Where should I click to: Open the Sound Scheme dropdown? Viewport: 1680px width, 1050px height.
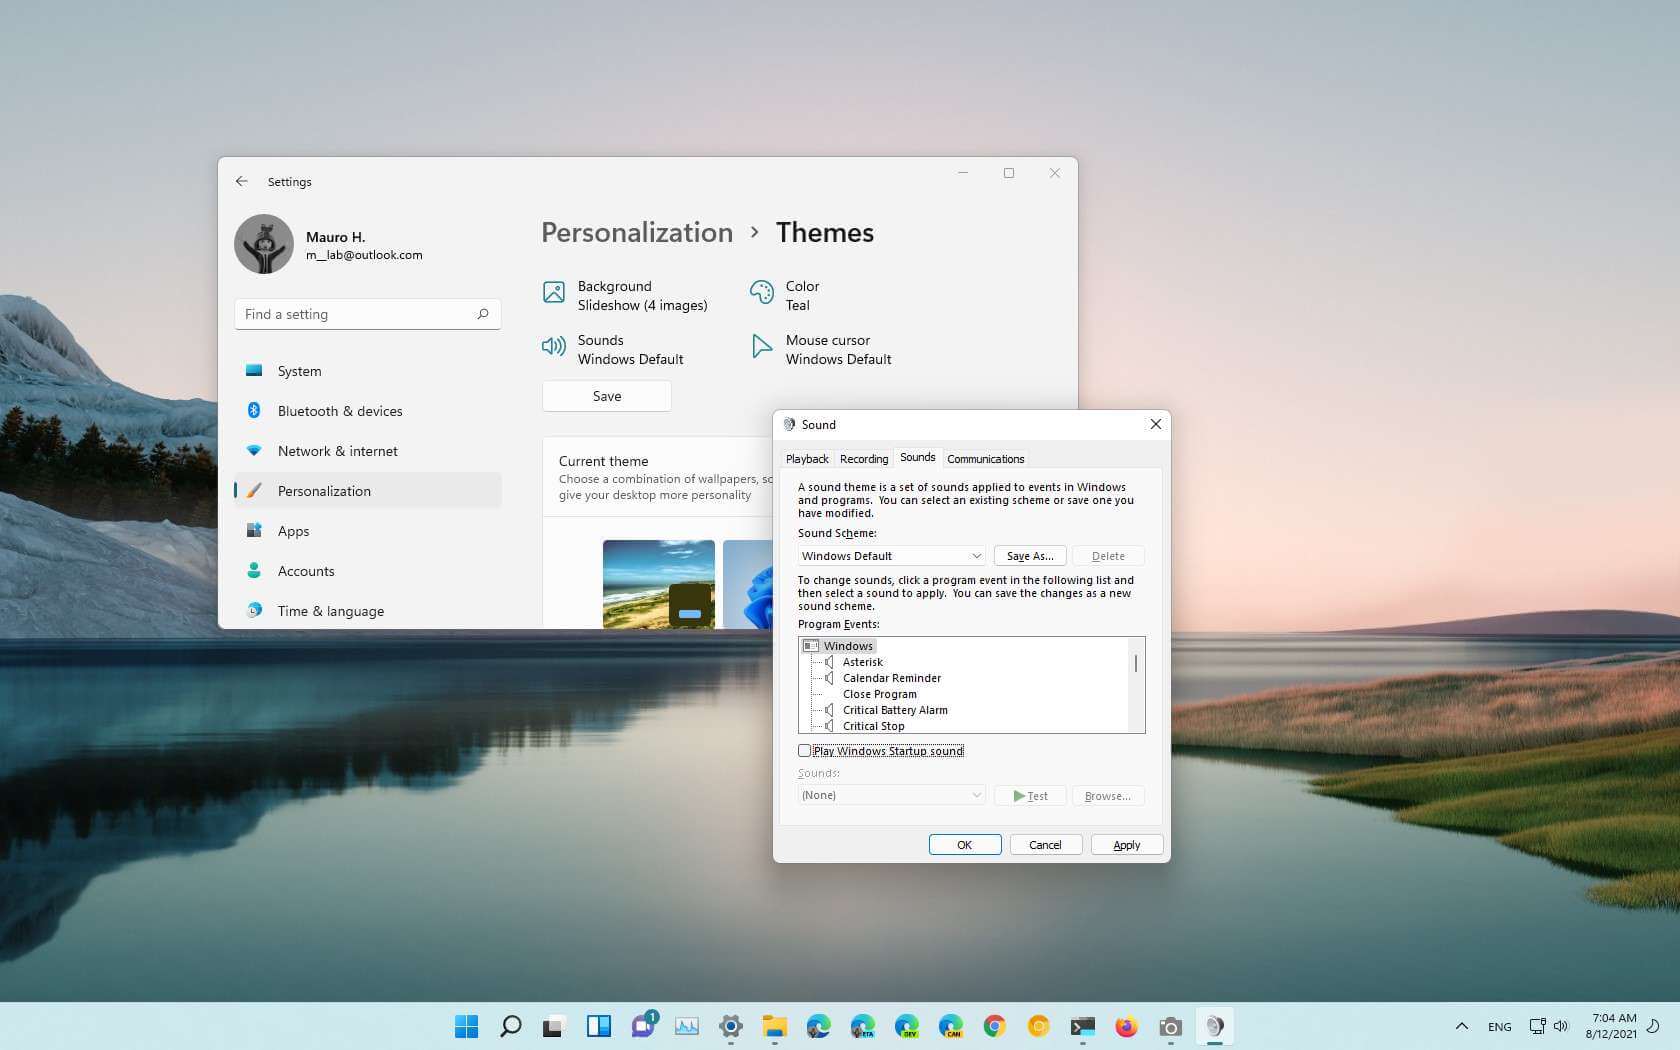[892, 556]
